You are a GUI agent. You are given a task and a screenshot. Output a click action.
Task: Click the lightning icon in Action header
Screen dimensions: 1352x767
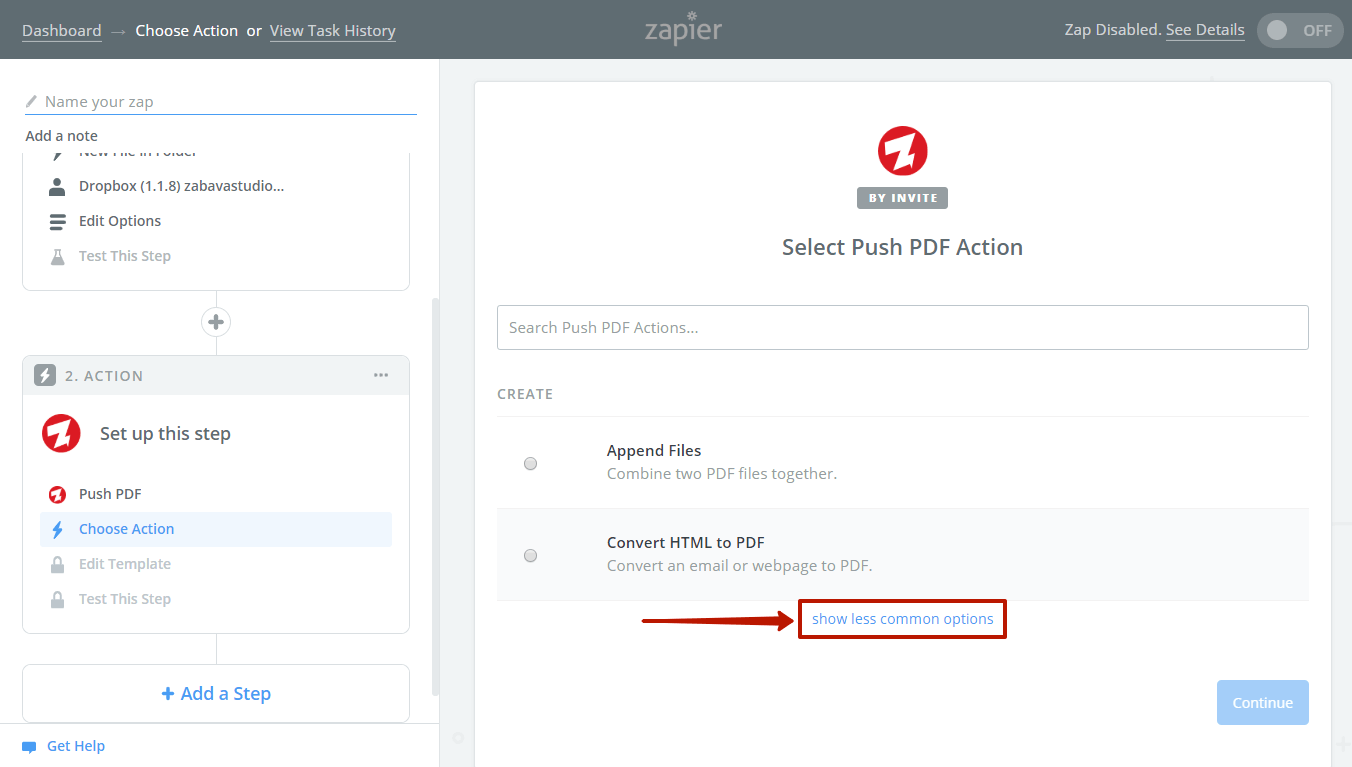coord(45,375)
